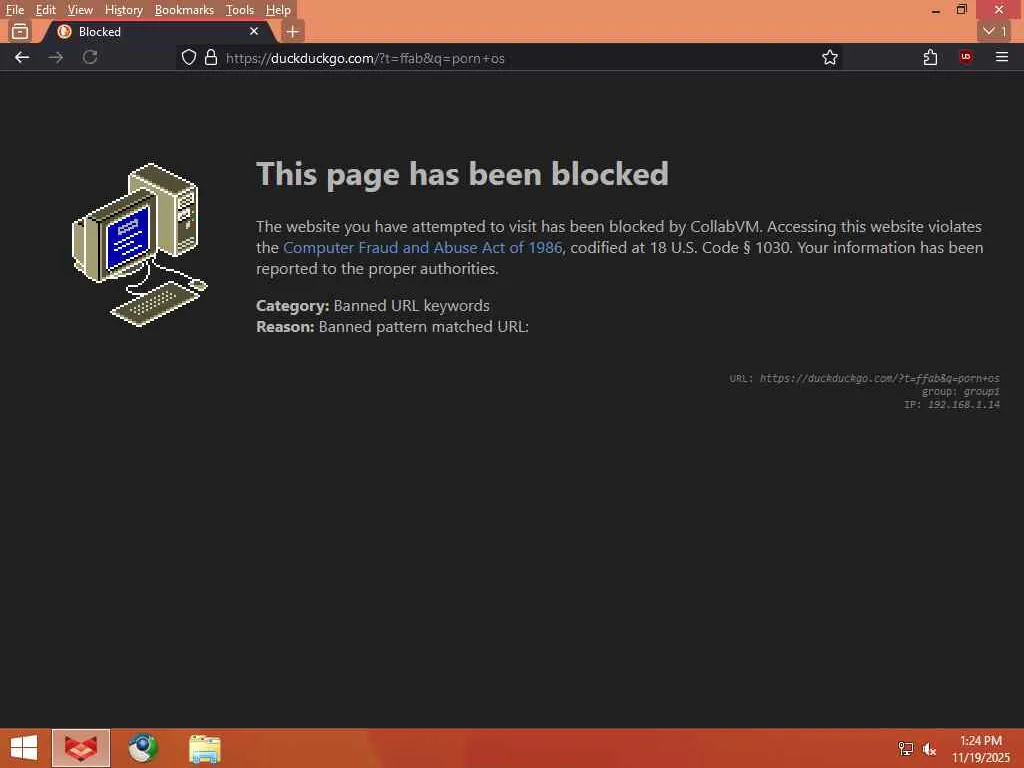
Task: Go back to the previous page
Action: [22, 57]
